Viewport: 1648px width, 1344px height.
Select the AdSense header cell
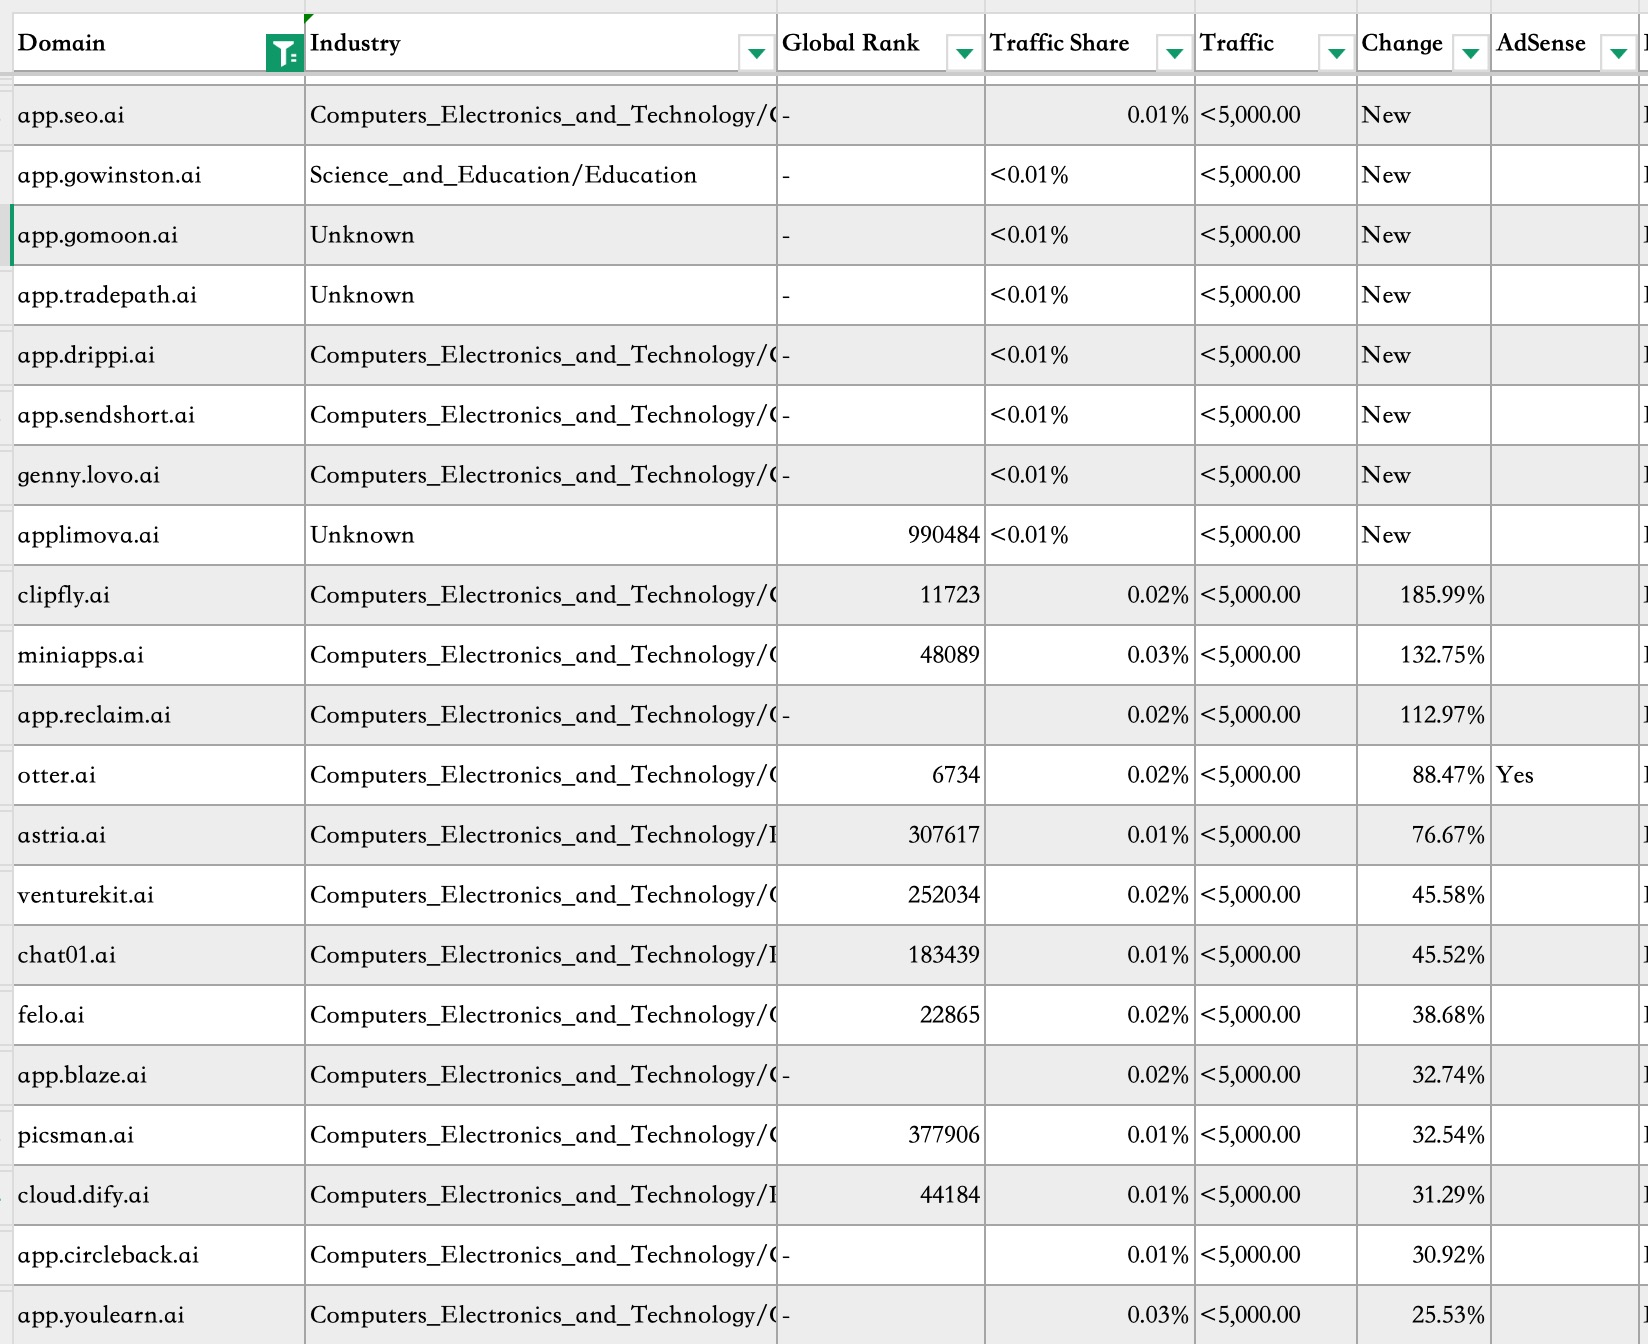tap(1566, 43)
